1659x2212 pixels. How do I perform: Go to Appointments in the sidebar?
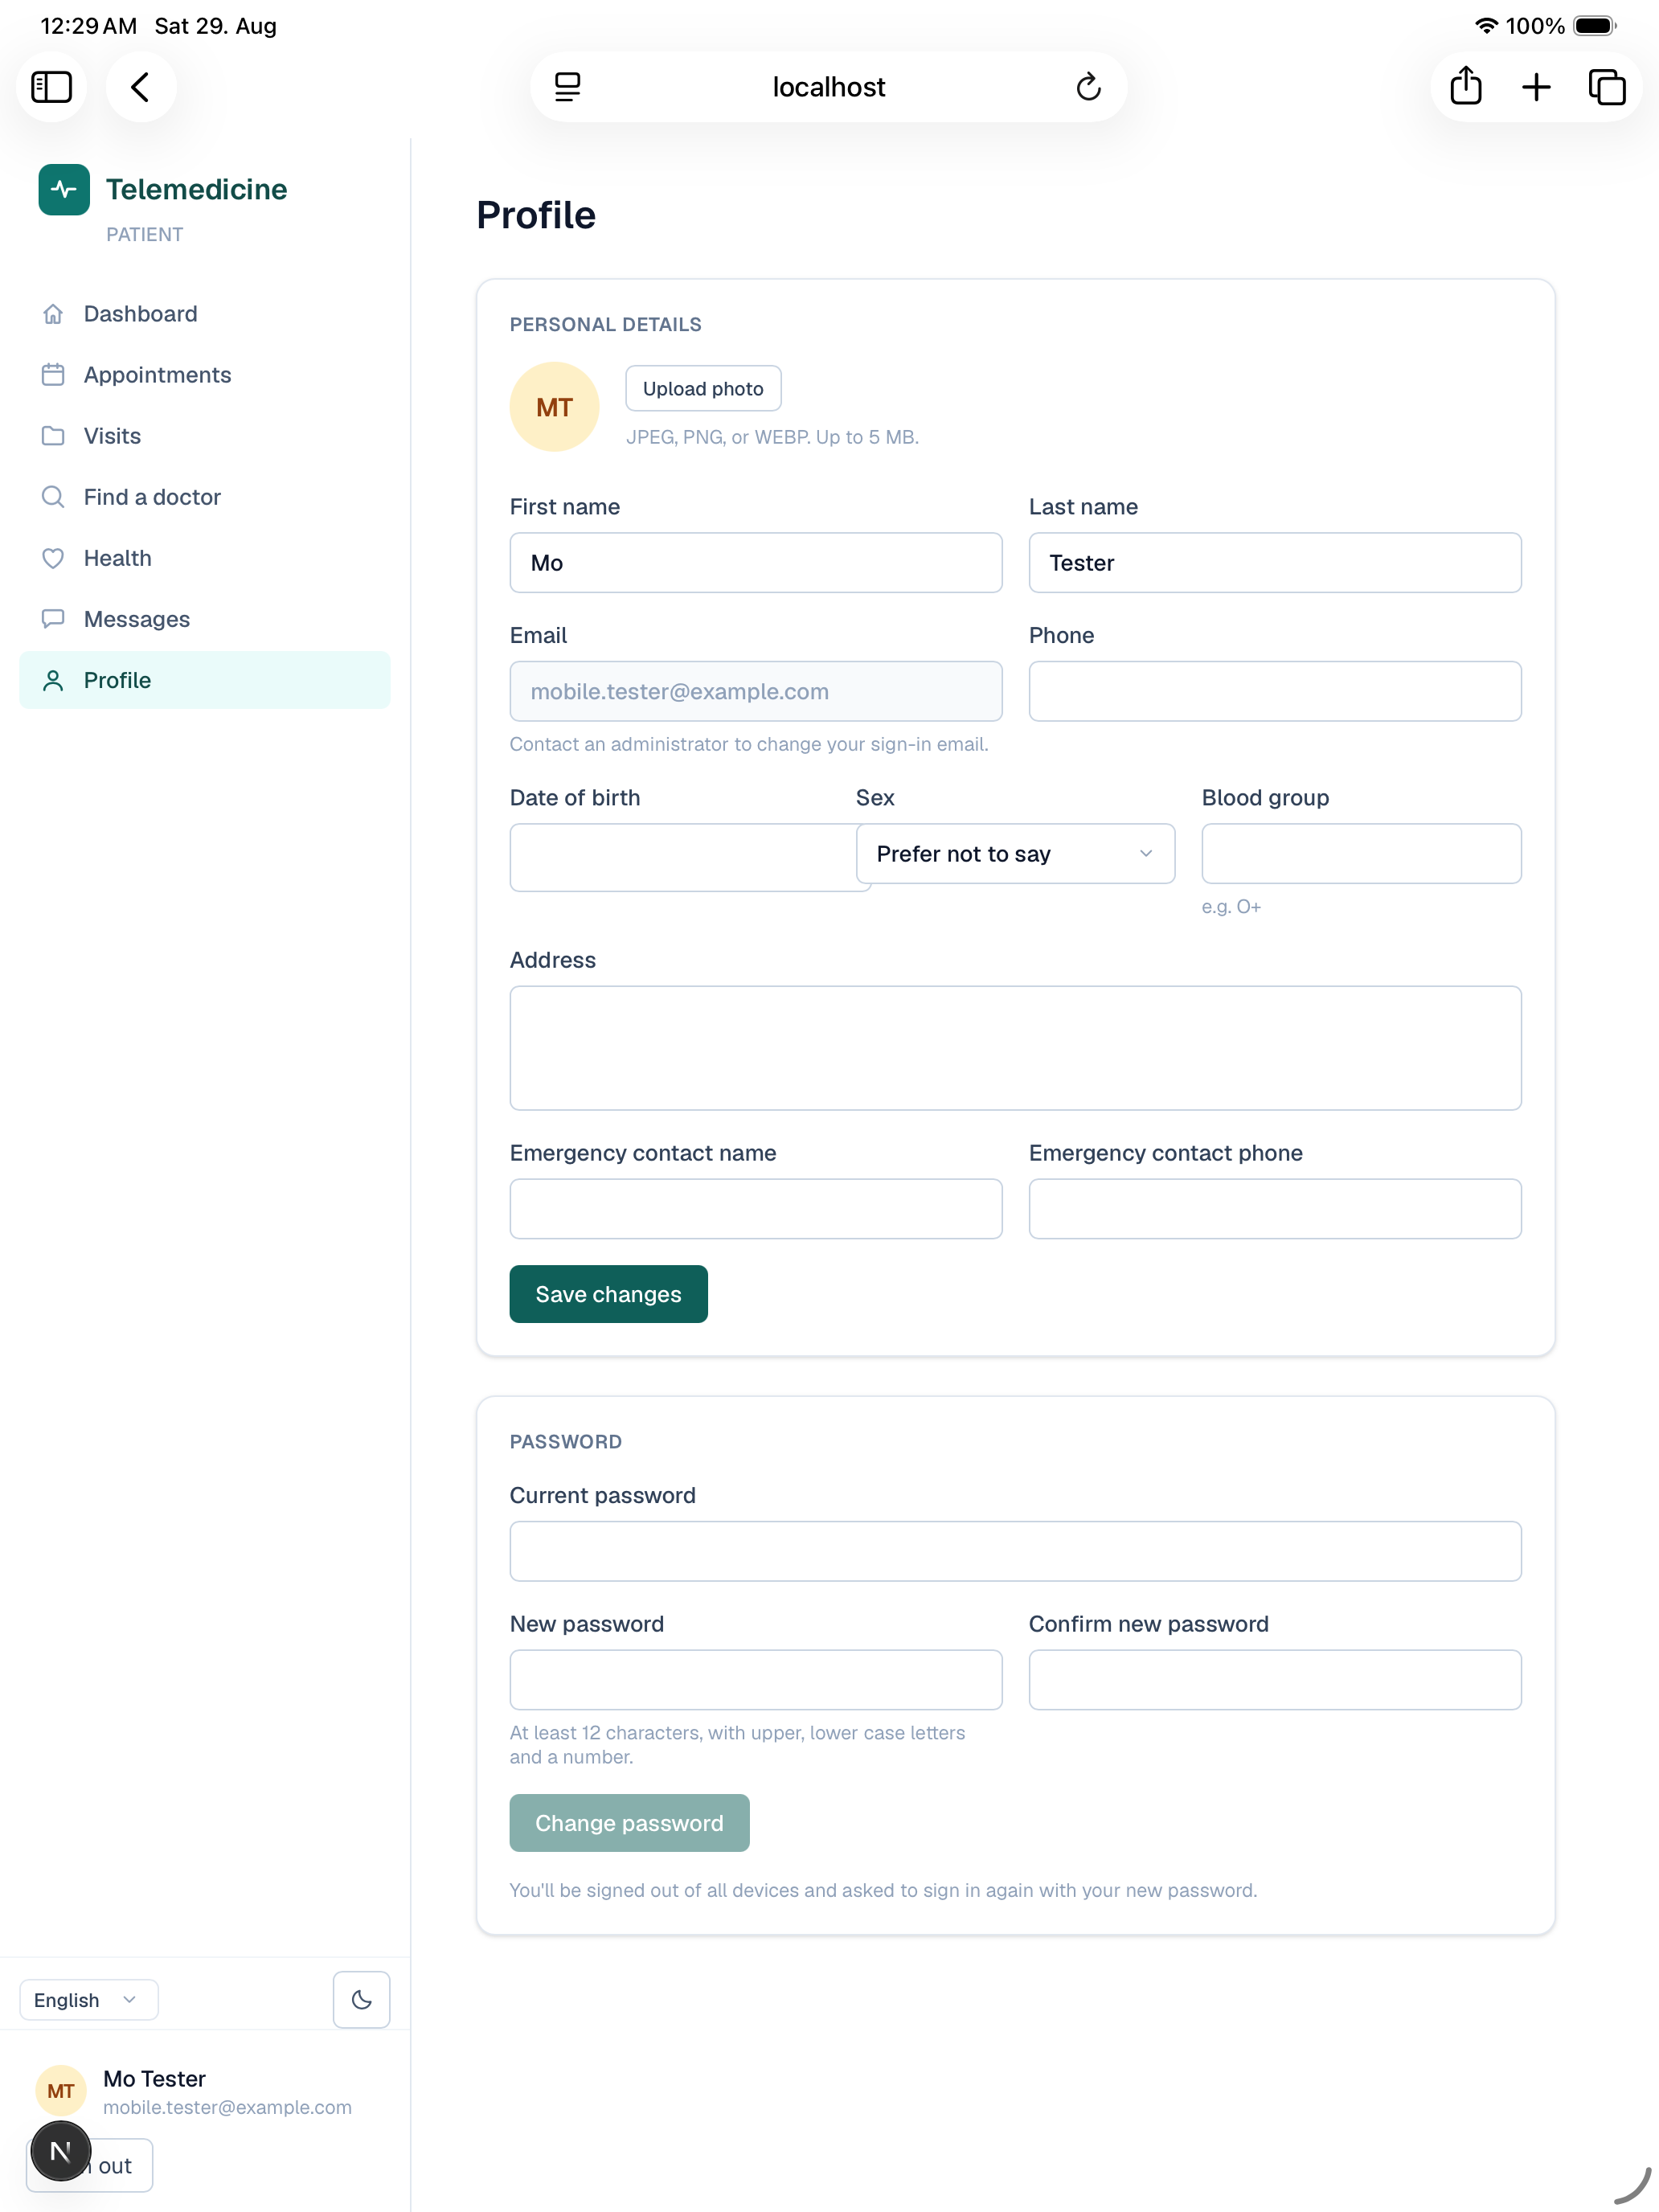click(205, 375)
